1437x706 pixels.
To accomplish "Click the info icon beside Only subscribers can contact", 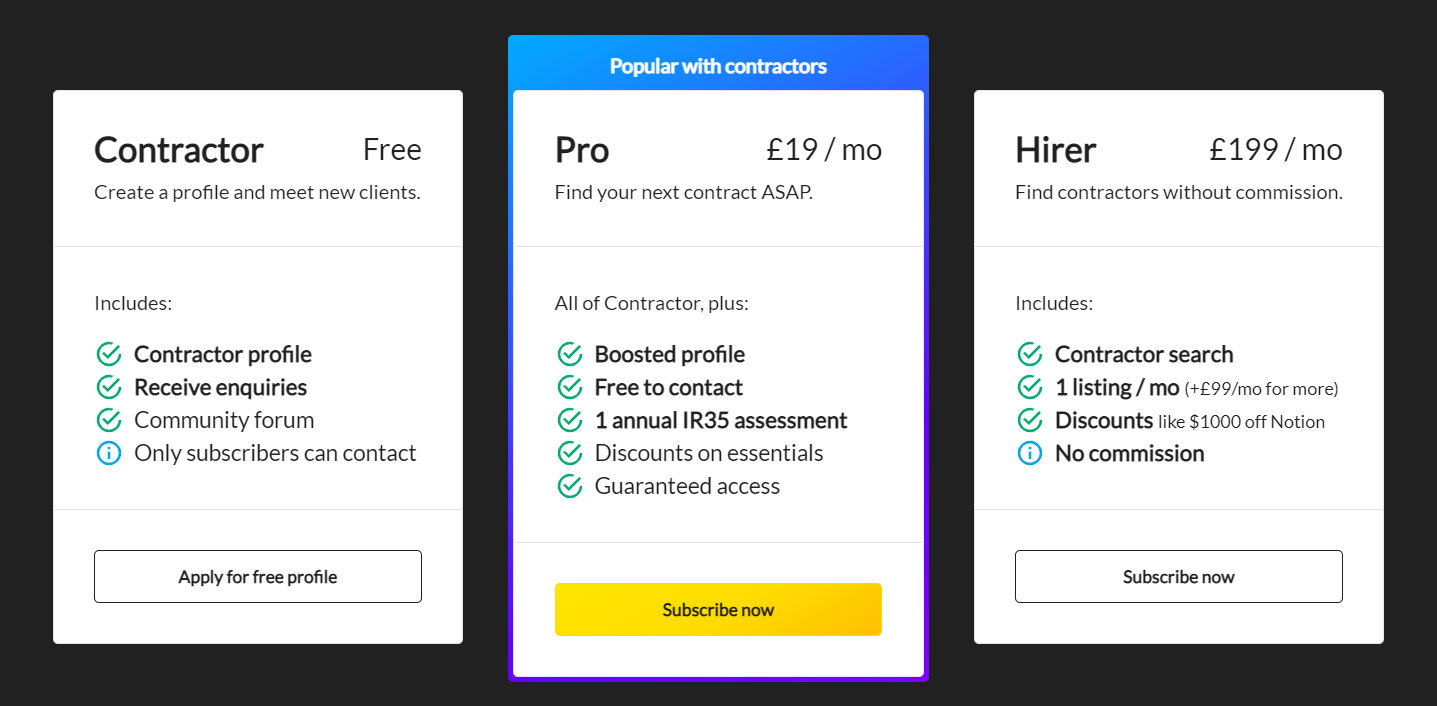I will (x=108, y=453).
